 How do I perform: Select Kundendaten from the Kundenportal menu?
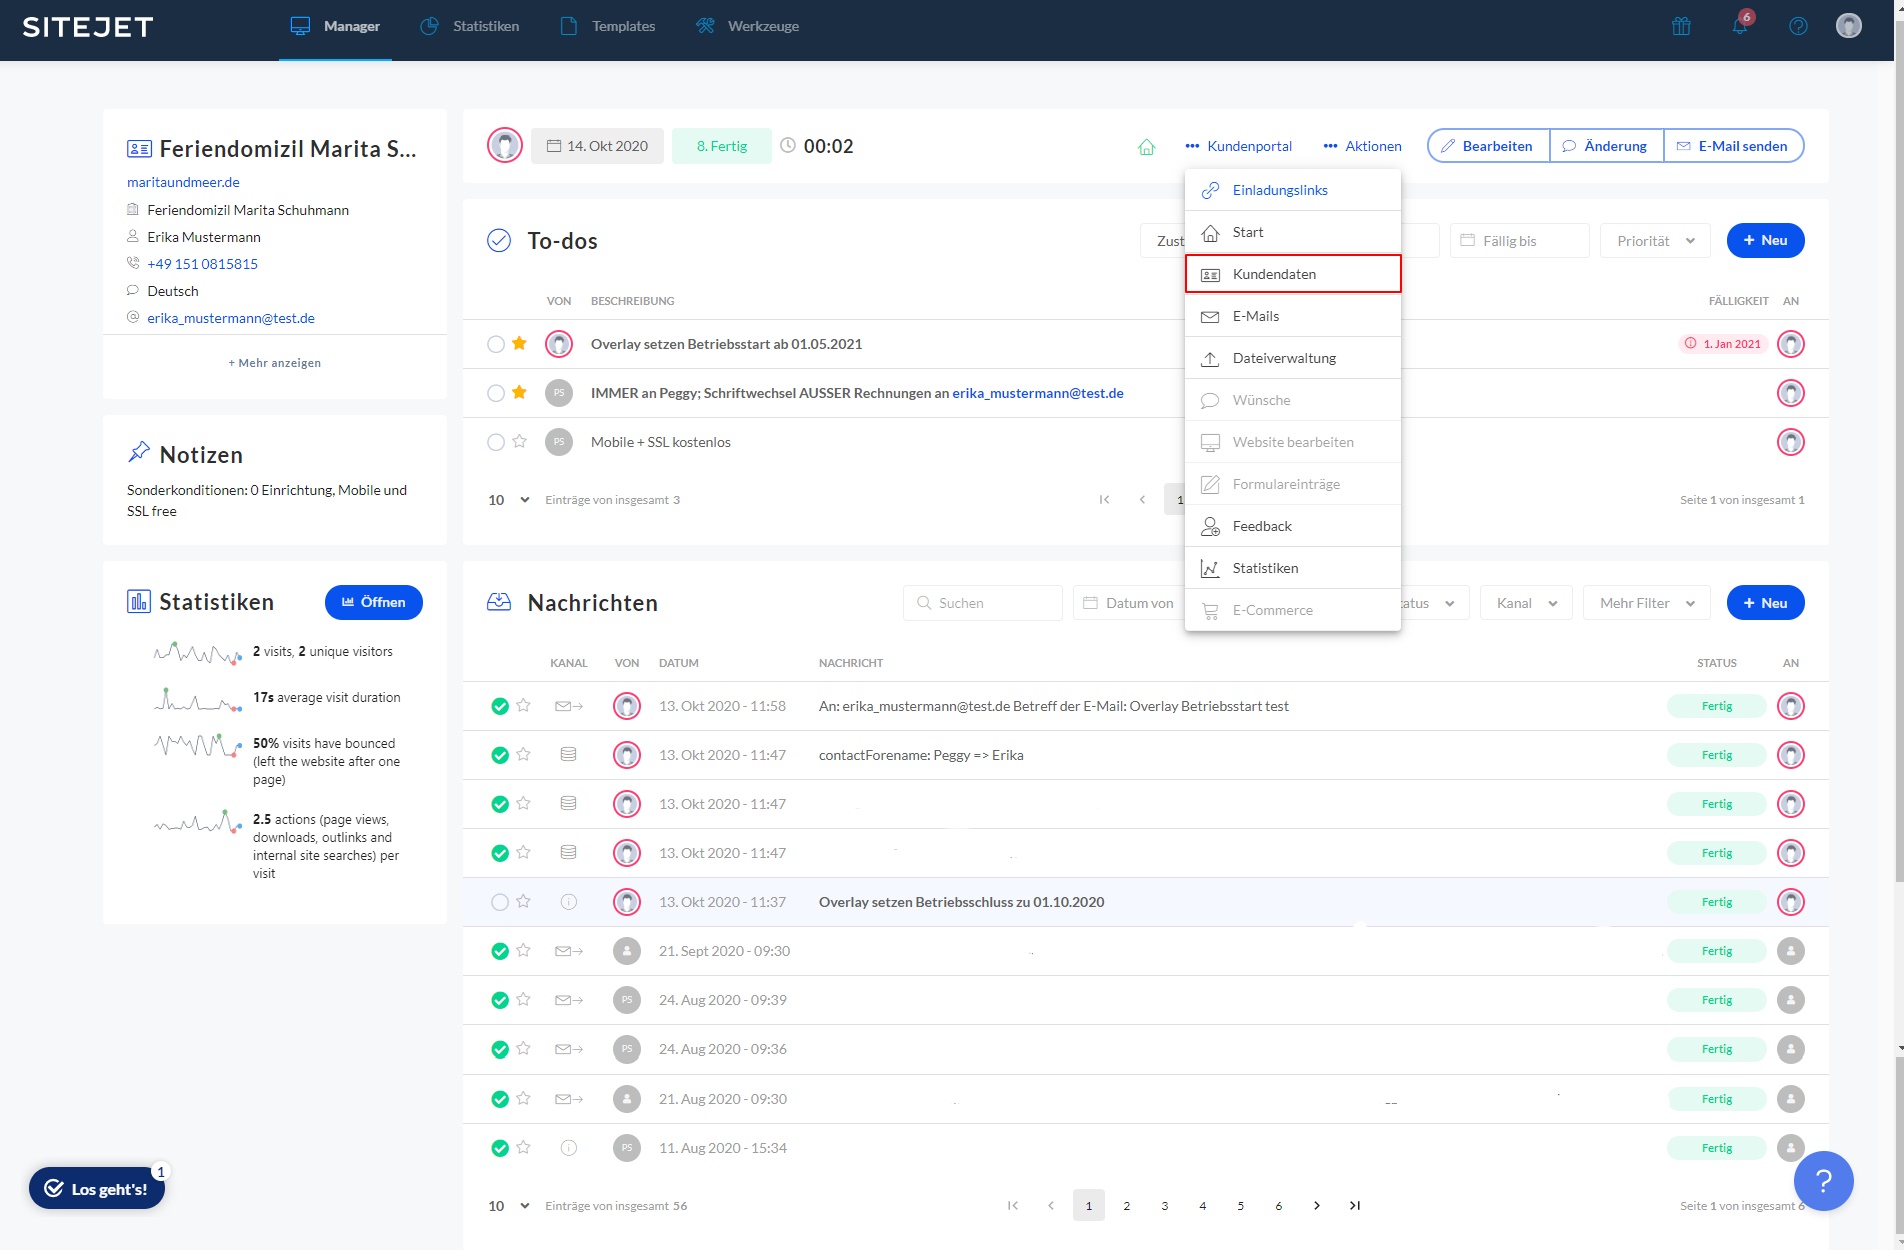pos(1293,274)
